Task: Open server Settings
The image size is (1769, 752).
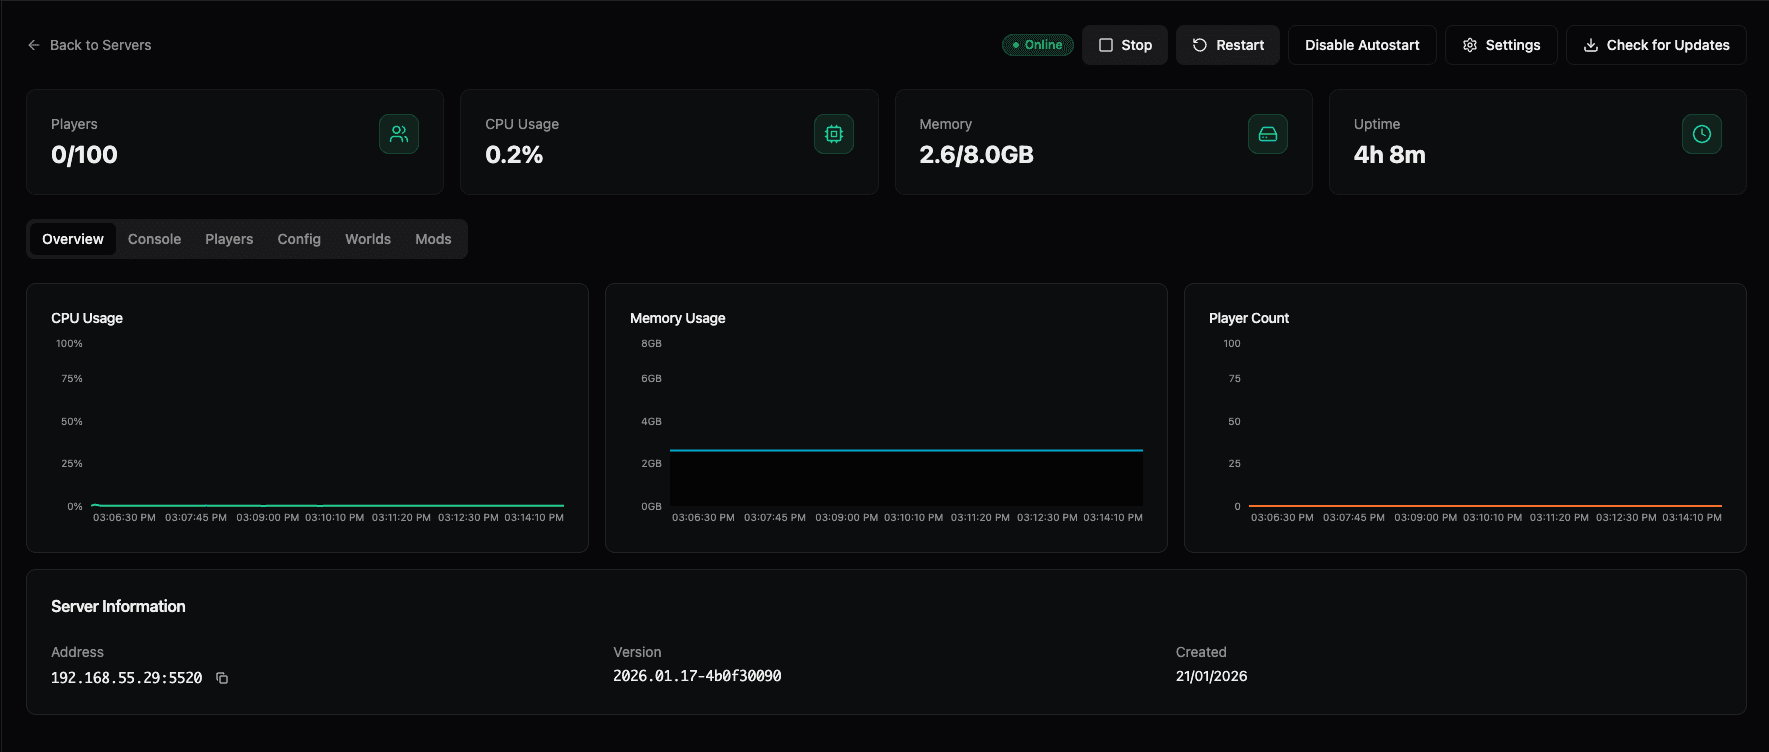Action: point(1501,45)
